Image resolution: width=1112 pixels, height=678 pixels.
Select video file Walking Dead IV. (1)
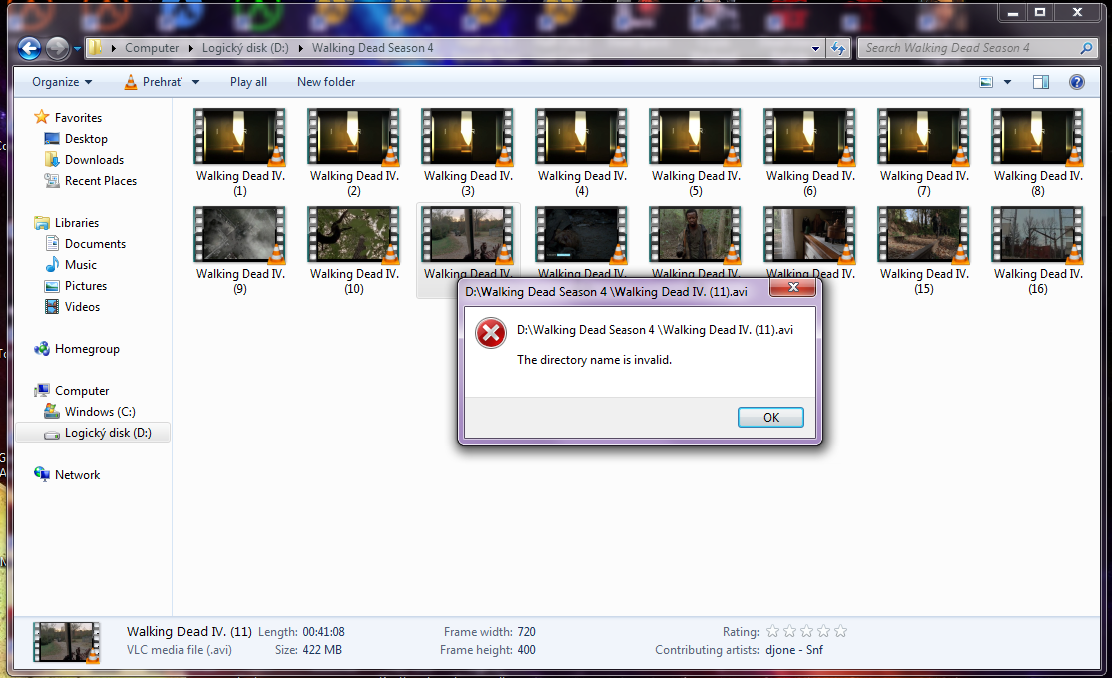pyautogui.click(x=240, y=152)
